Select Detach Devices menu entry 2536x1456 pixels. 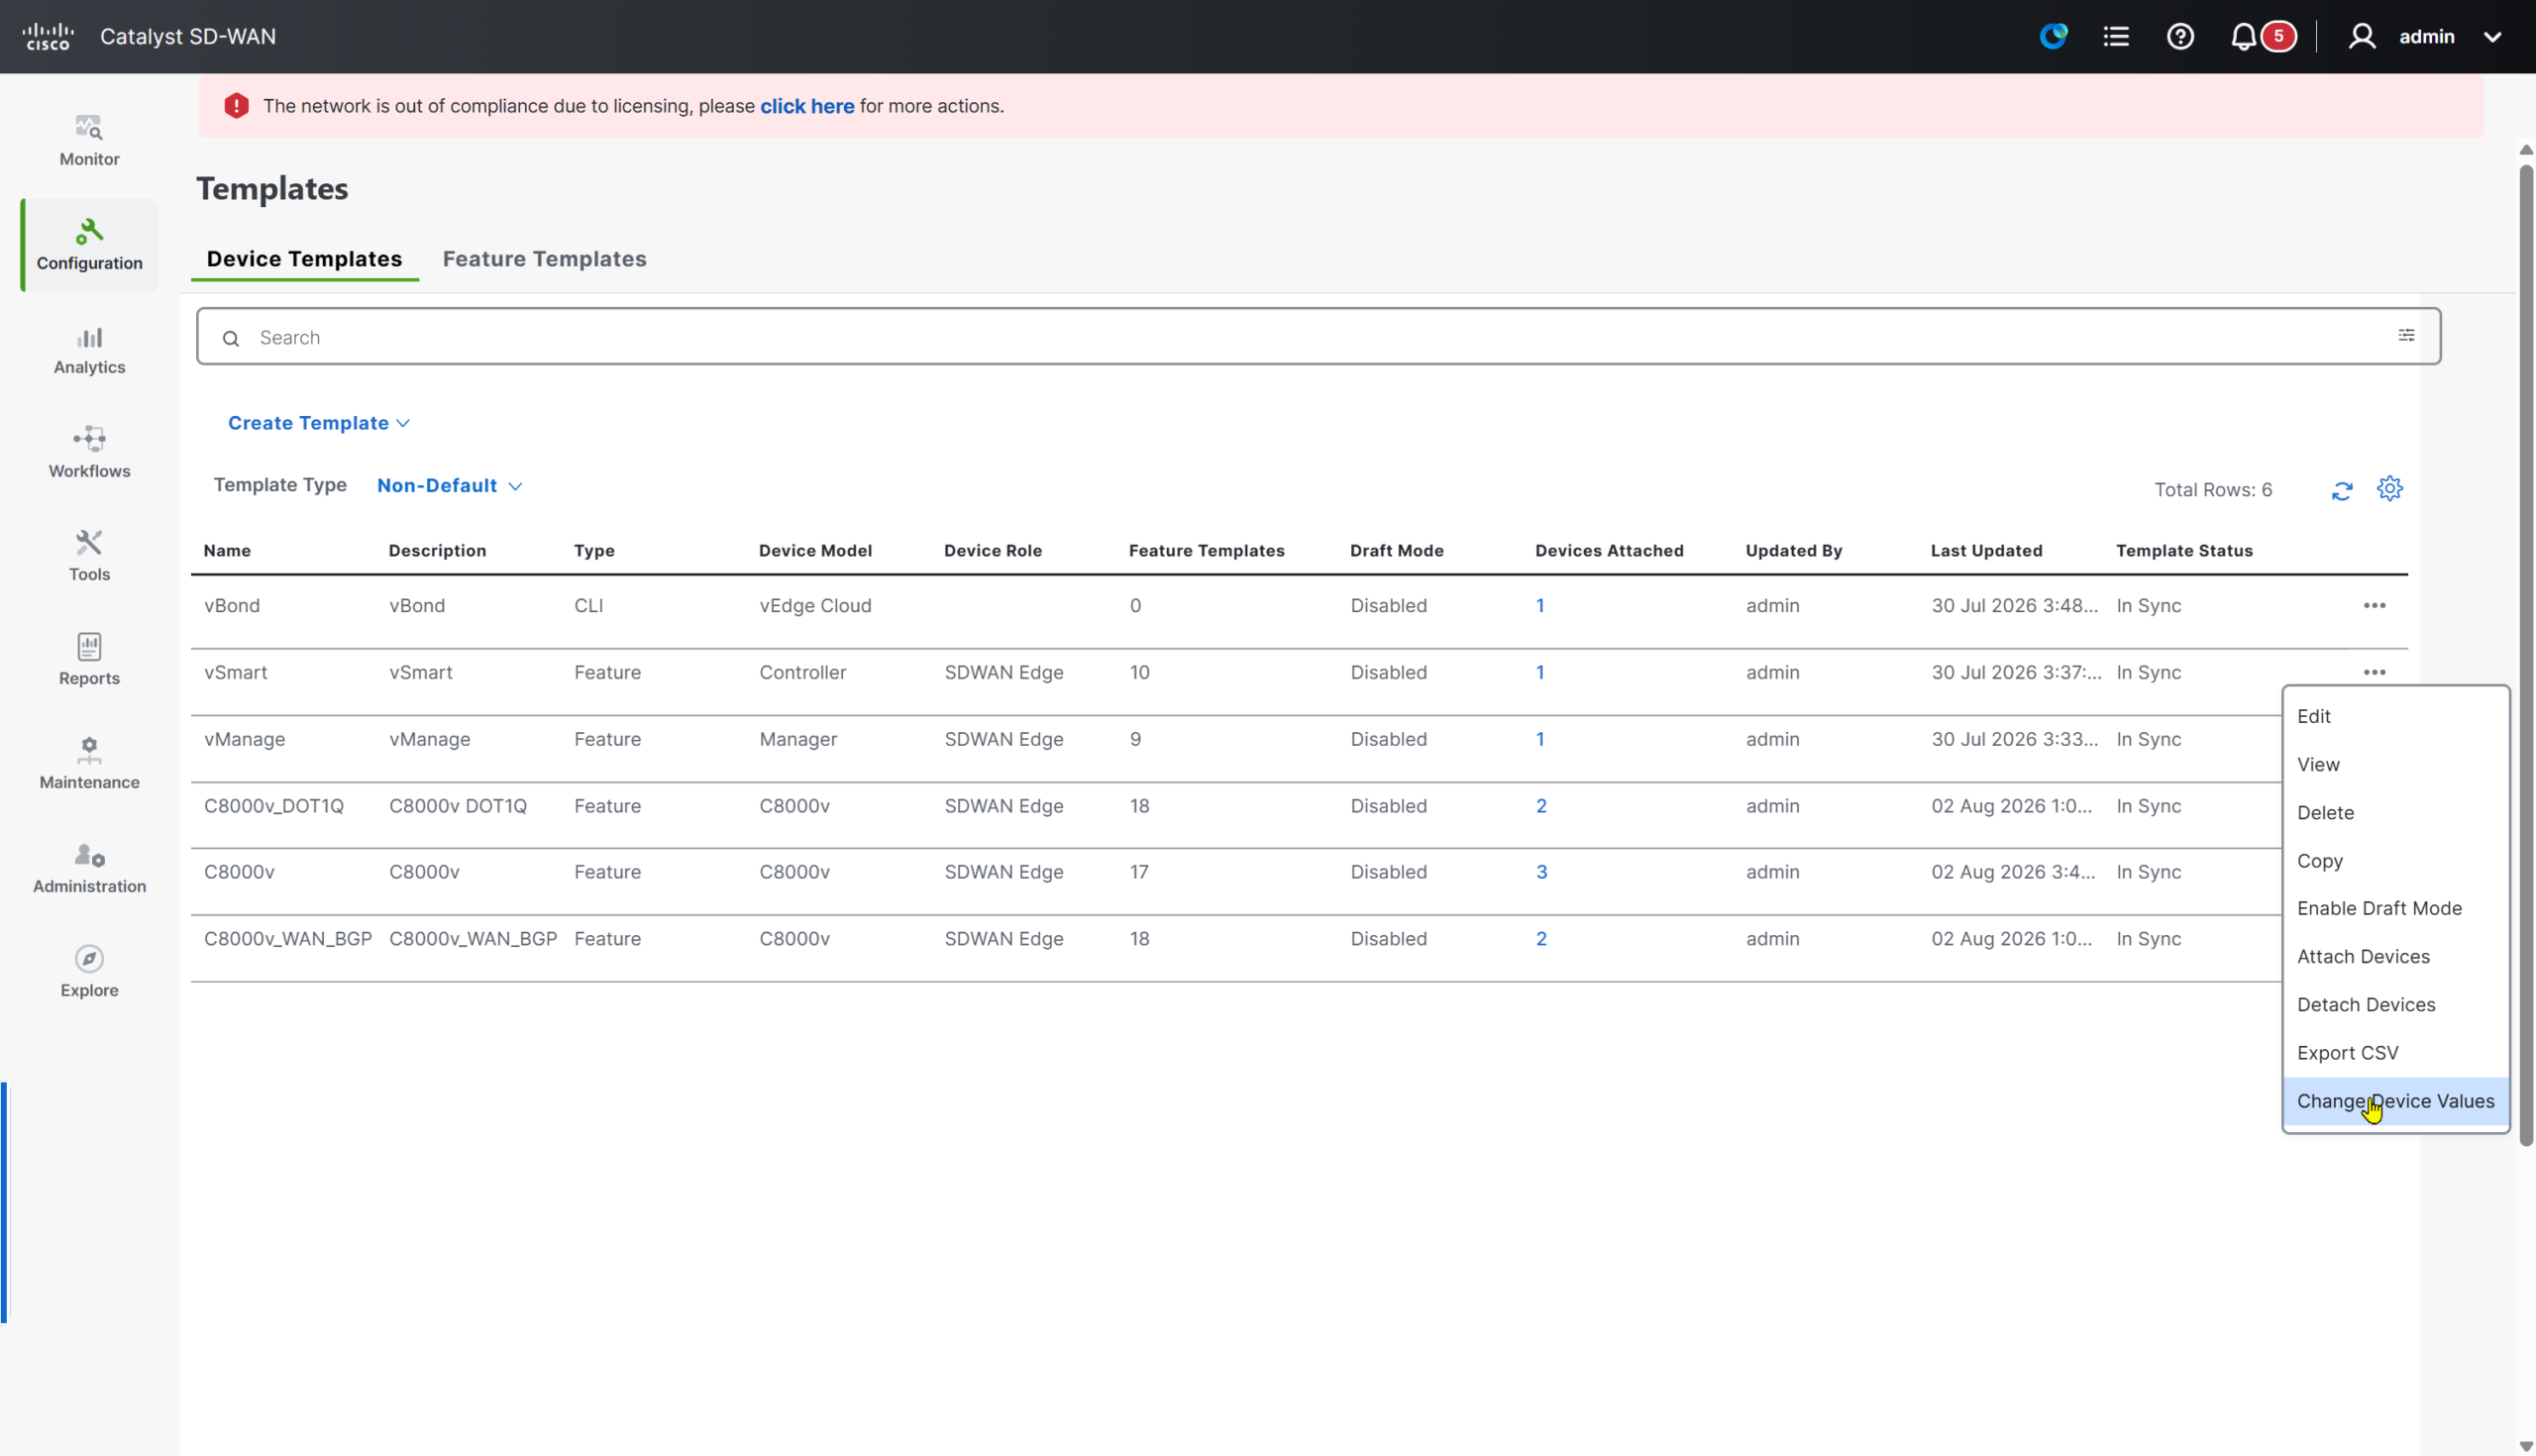(x=2395, y=1004)
